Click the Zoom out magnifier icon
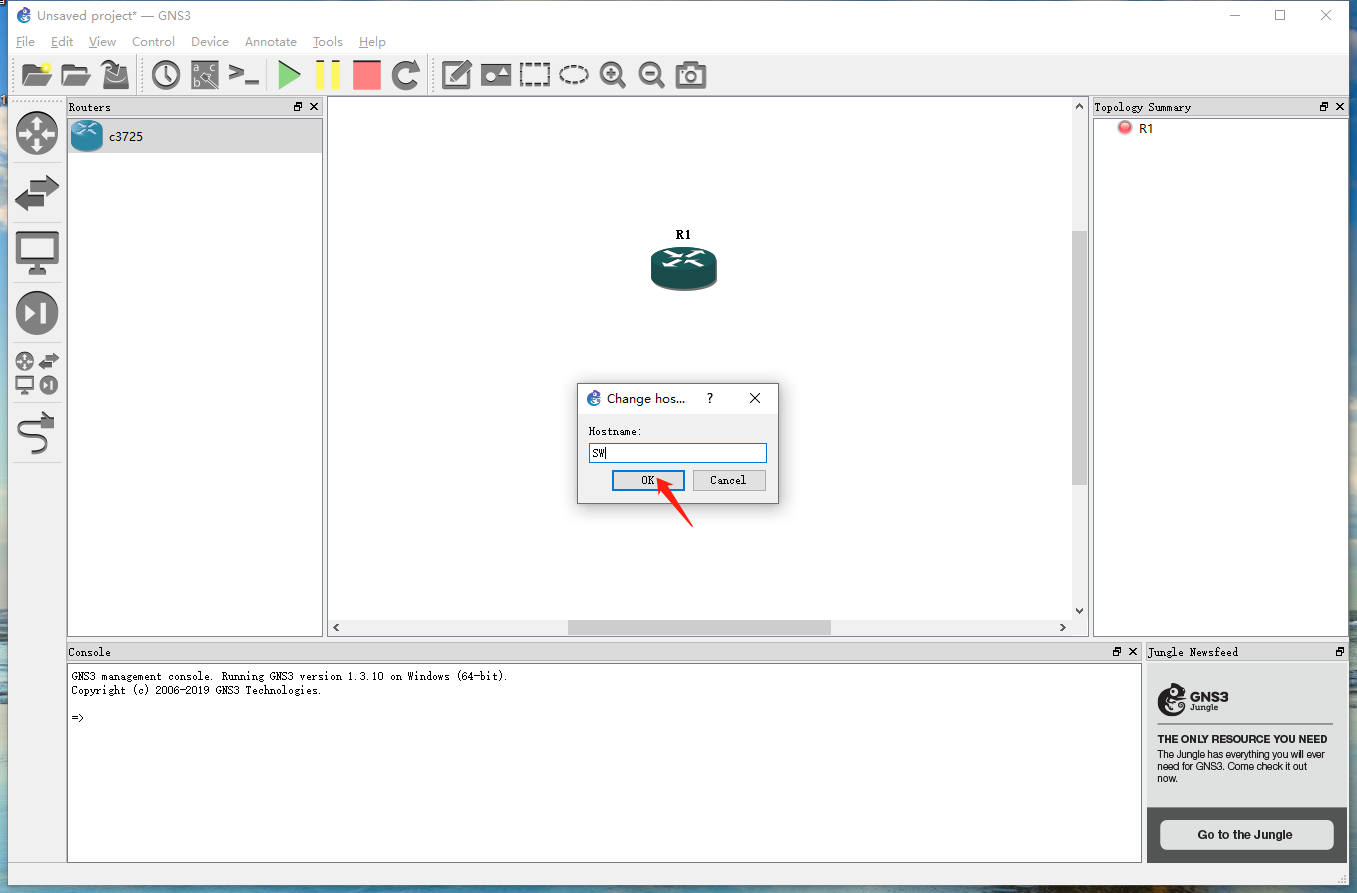The height and width of the screenshot is (893, 1357). coord(652,74)
